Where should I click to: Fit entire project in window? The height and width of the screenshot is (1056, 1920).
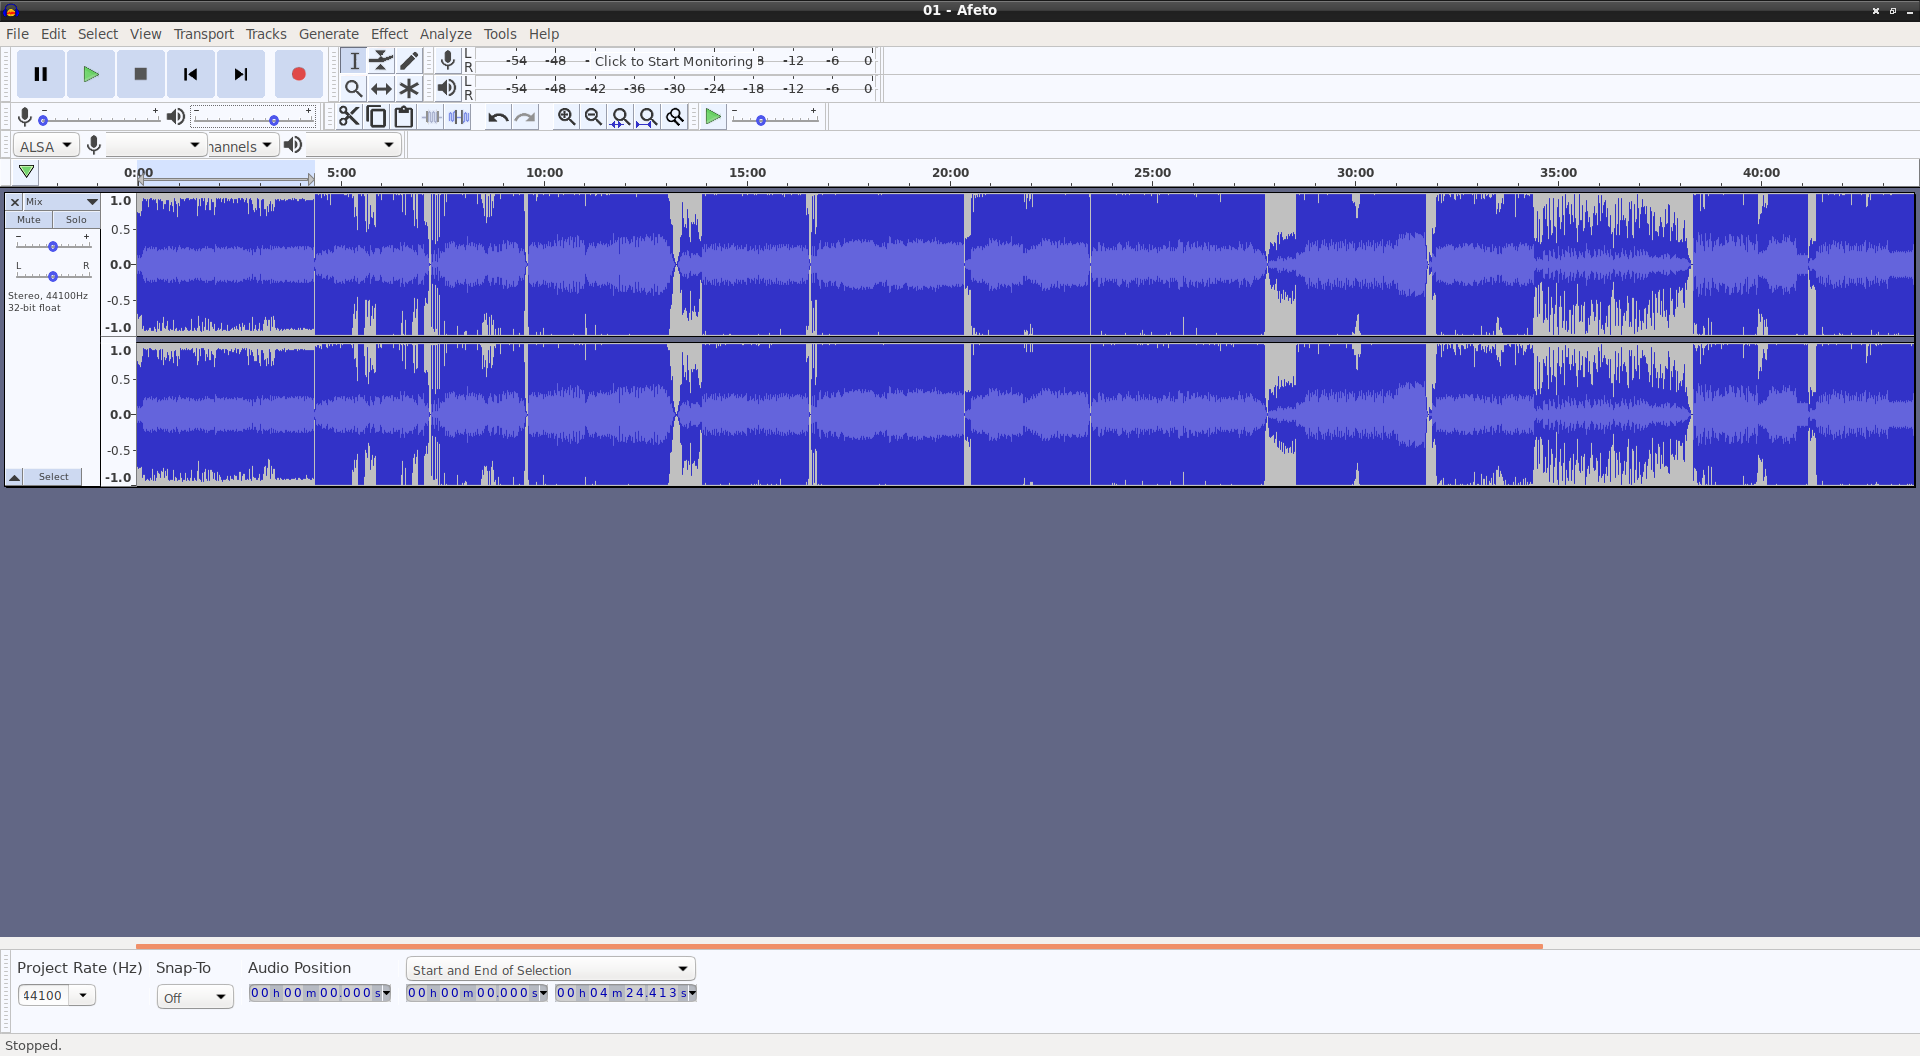648,117
